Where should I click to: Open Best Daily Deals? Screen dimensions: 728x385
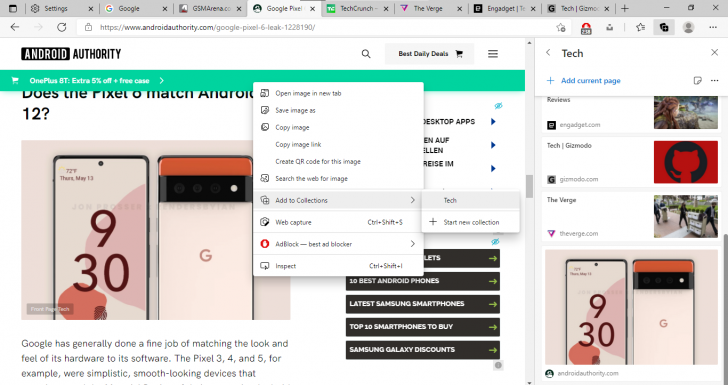pyautogui.click(x=429, y=54)
